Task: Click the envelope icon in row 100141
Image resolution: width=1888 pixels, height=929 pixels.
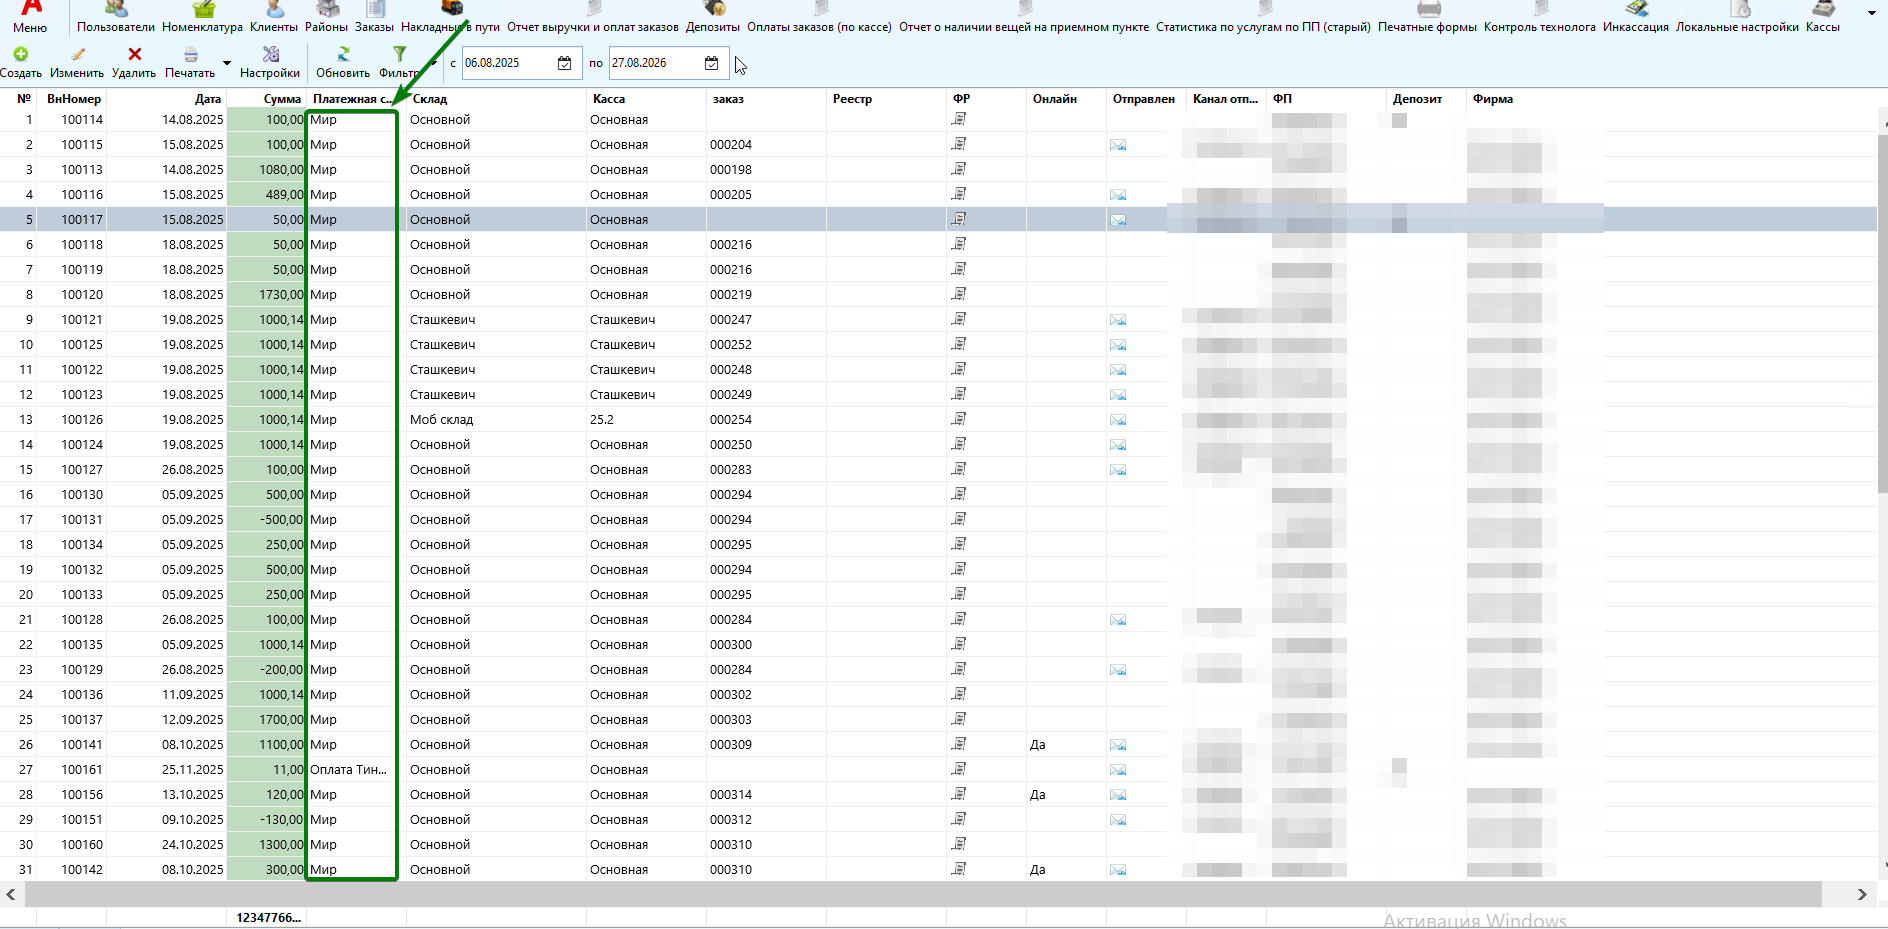Action: coord(1118,745)
